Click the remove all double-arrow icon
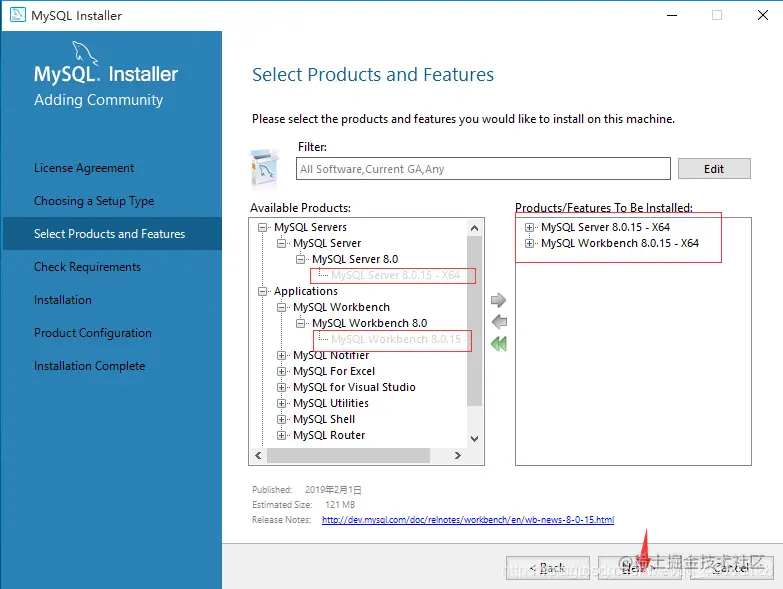 (x=498, y=343)
